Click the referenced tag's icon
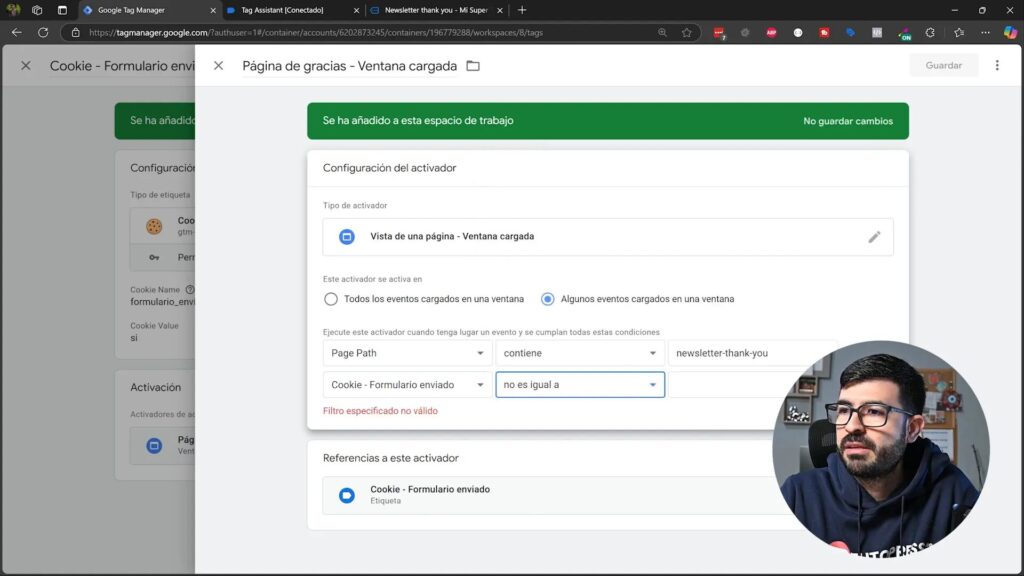This screenshot has height=576, width=1024. pyautogui.click(x=347, y=495)
